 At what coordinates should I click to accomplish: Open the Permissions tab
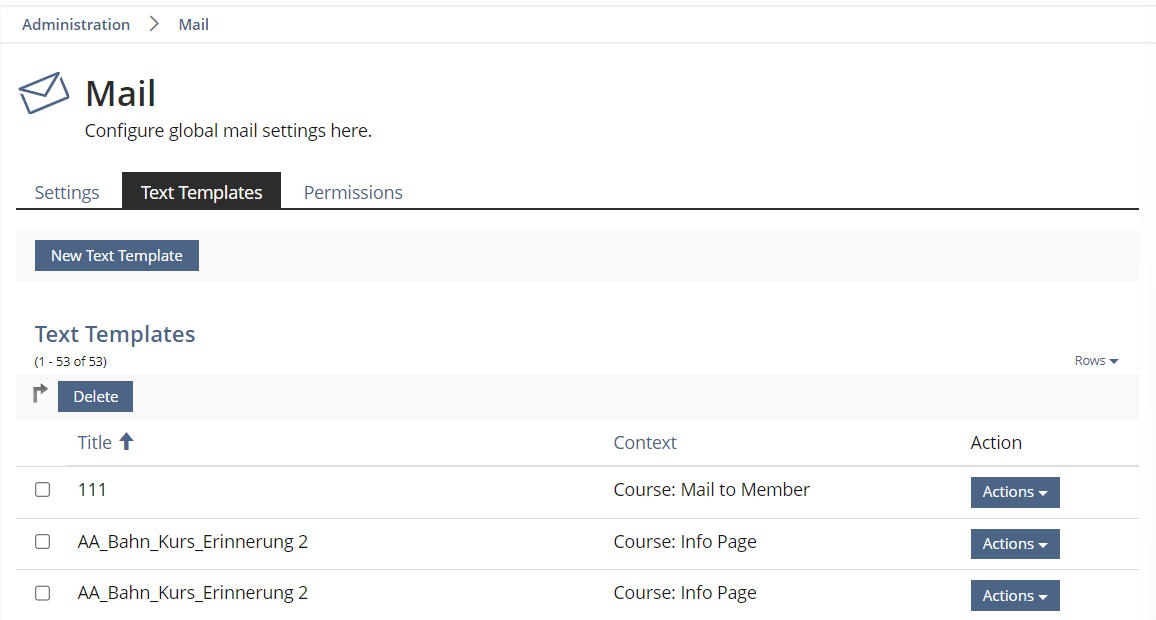(x=353, y=192)
